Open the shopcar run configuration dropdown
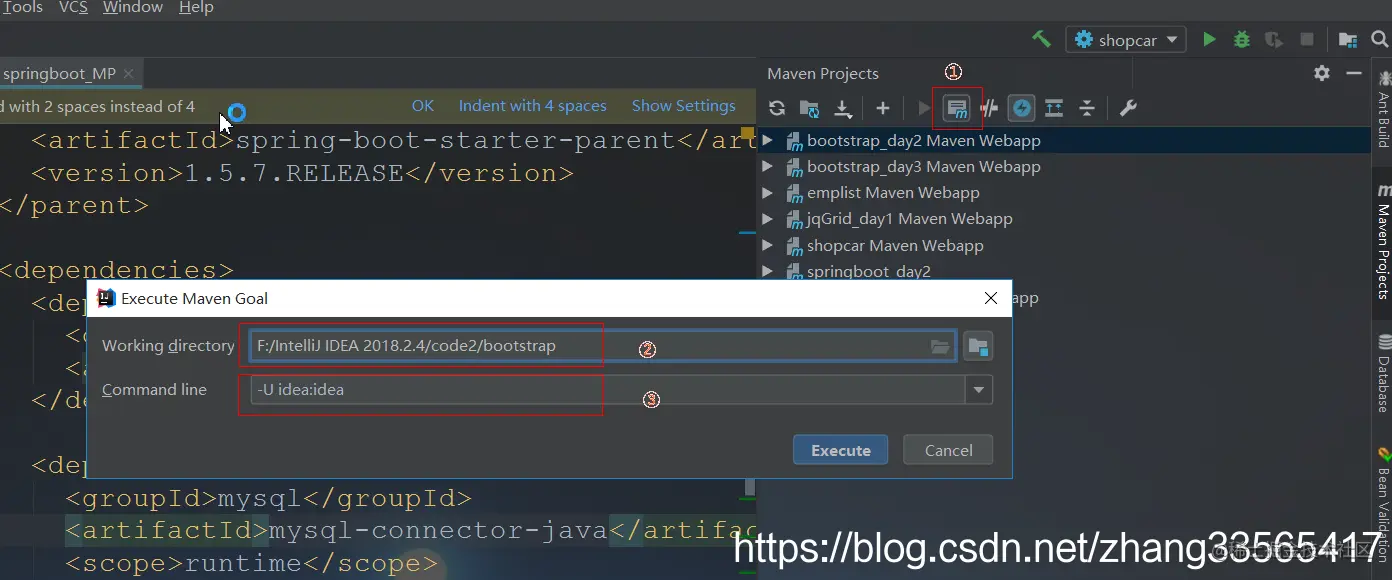Screen dimensions: 1392x580 (x=1126, y=40)
